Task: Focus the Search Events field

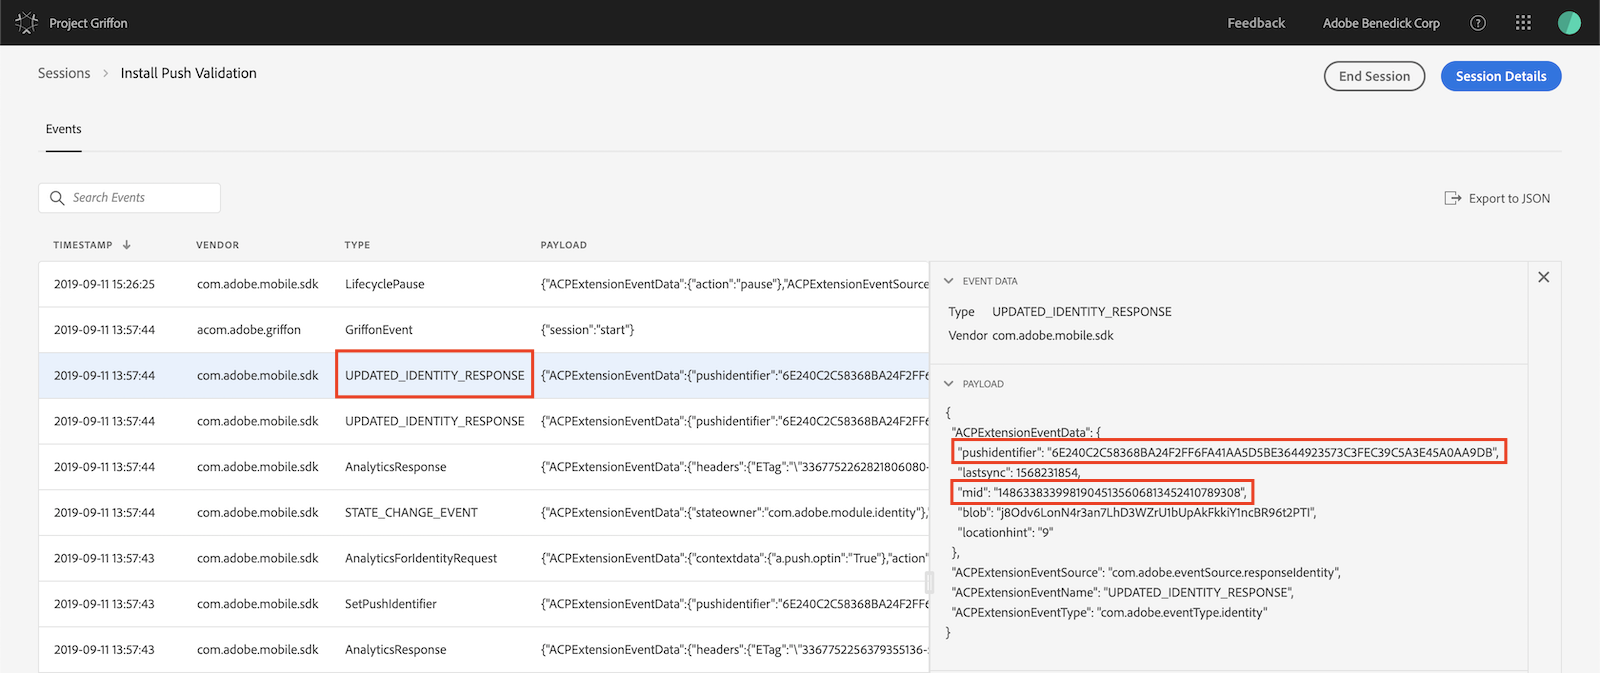Action: point(129,198)
